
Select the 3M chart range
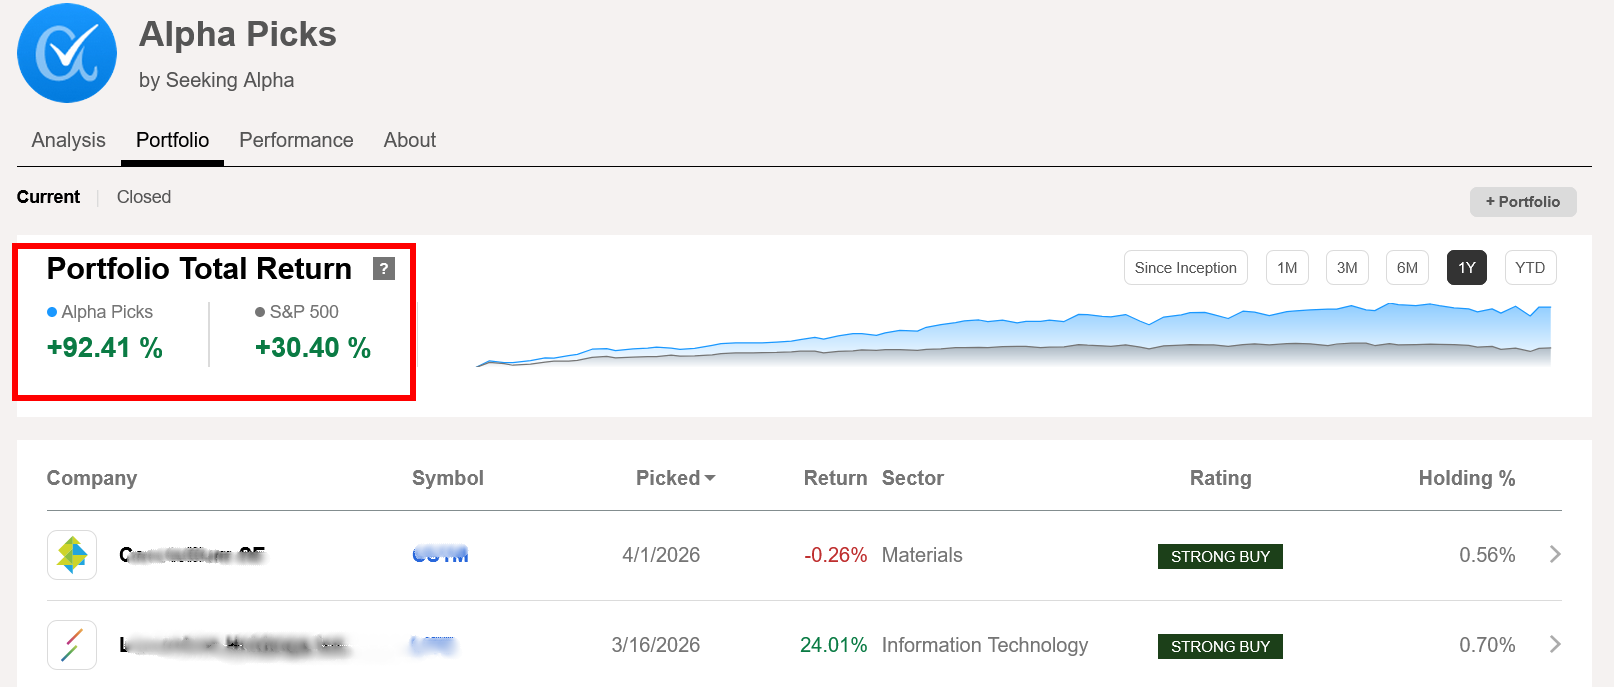1347,268
